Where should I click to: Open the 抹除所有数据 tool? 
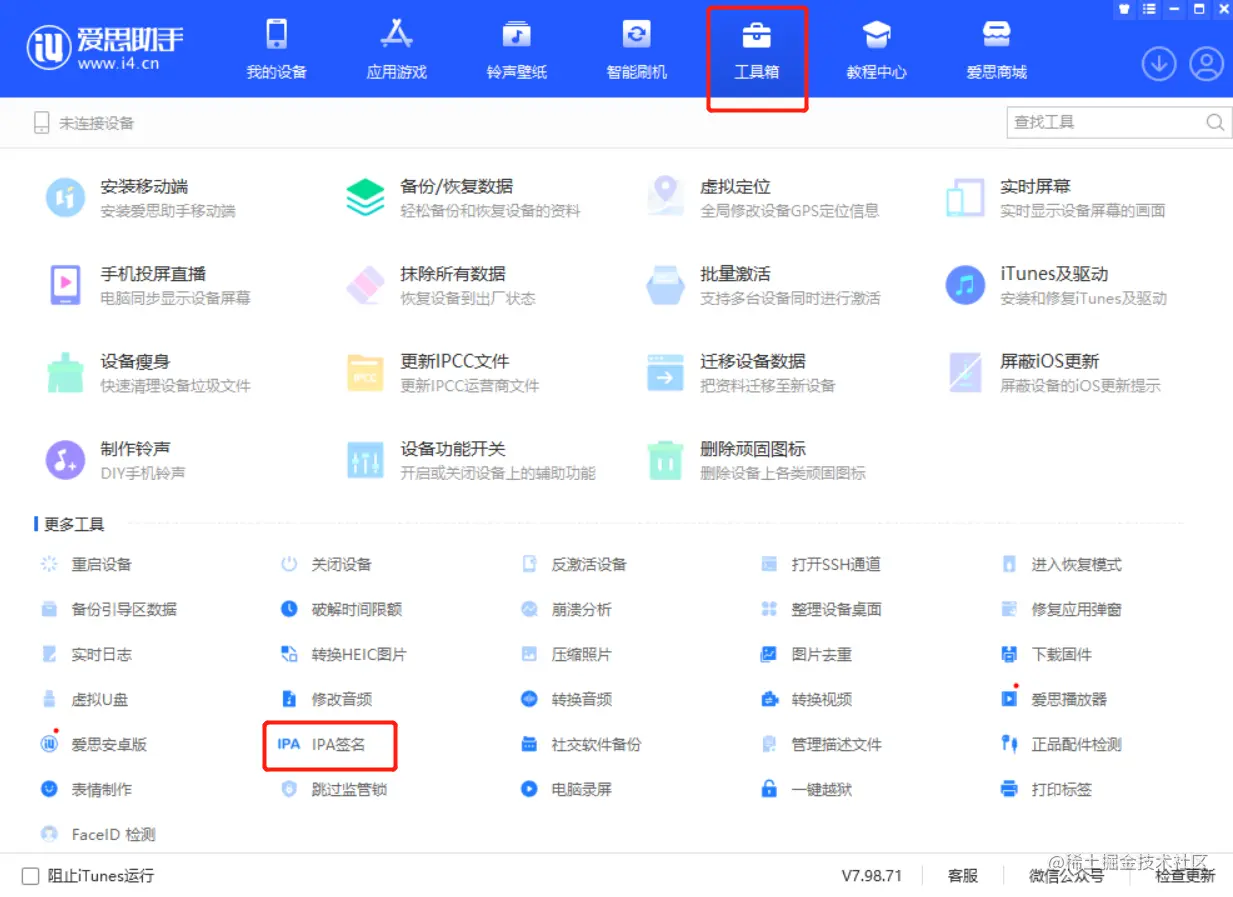pos(440,285)
